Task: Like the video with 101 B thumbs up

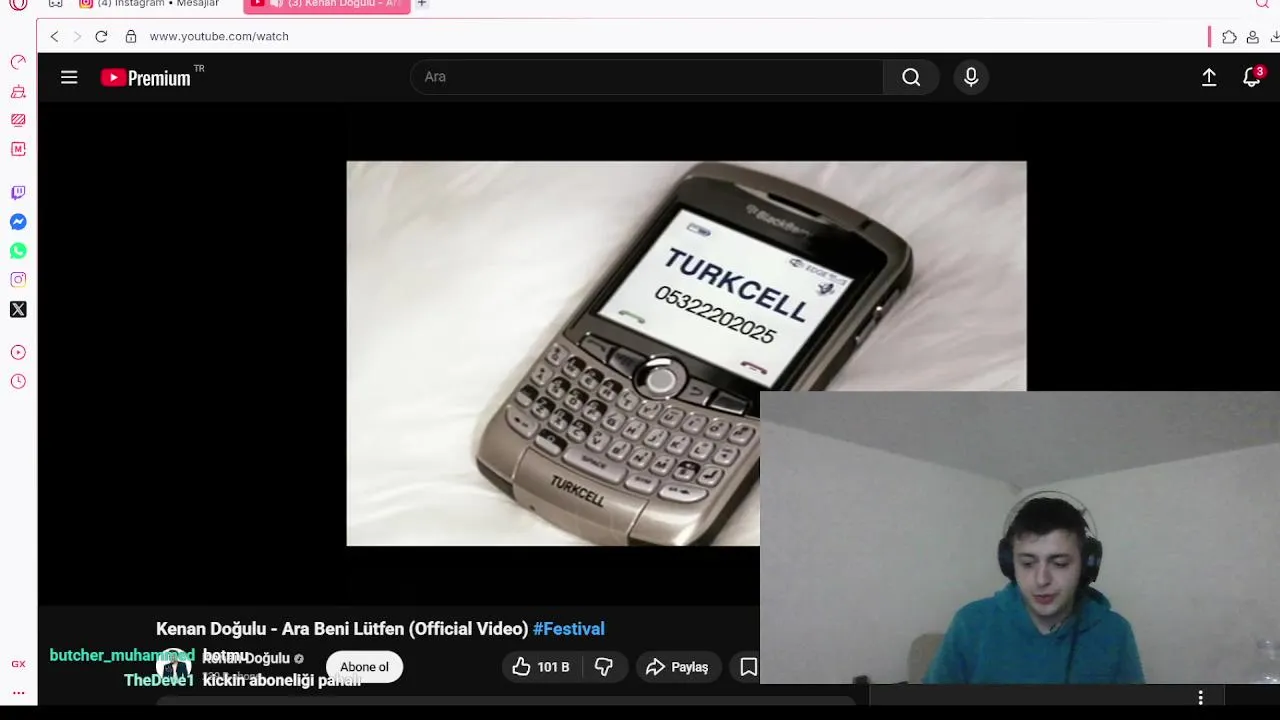Action: tap(541, 667)
